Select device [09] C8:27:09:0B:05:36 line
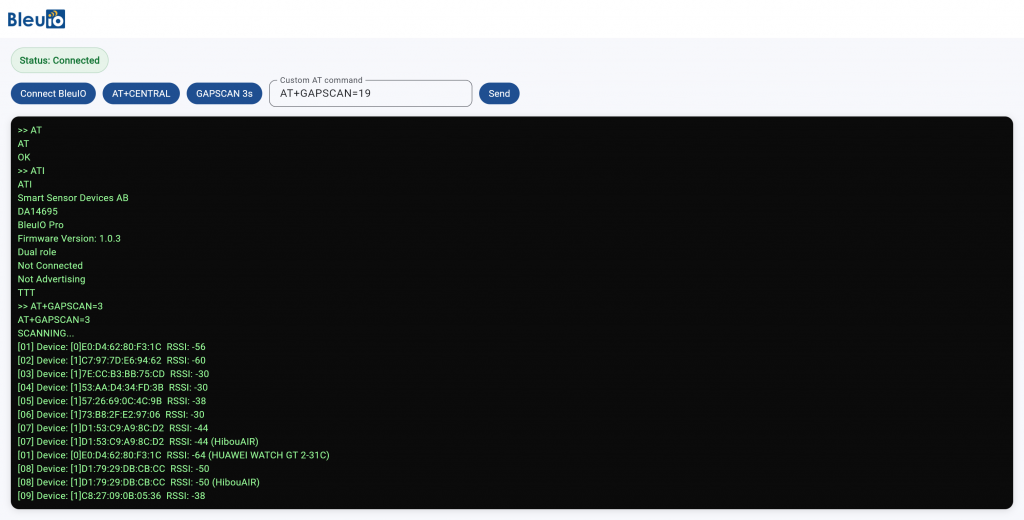Viewport: 1024px width, 520px height. click(x=112, y=496)
